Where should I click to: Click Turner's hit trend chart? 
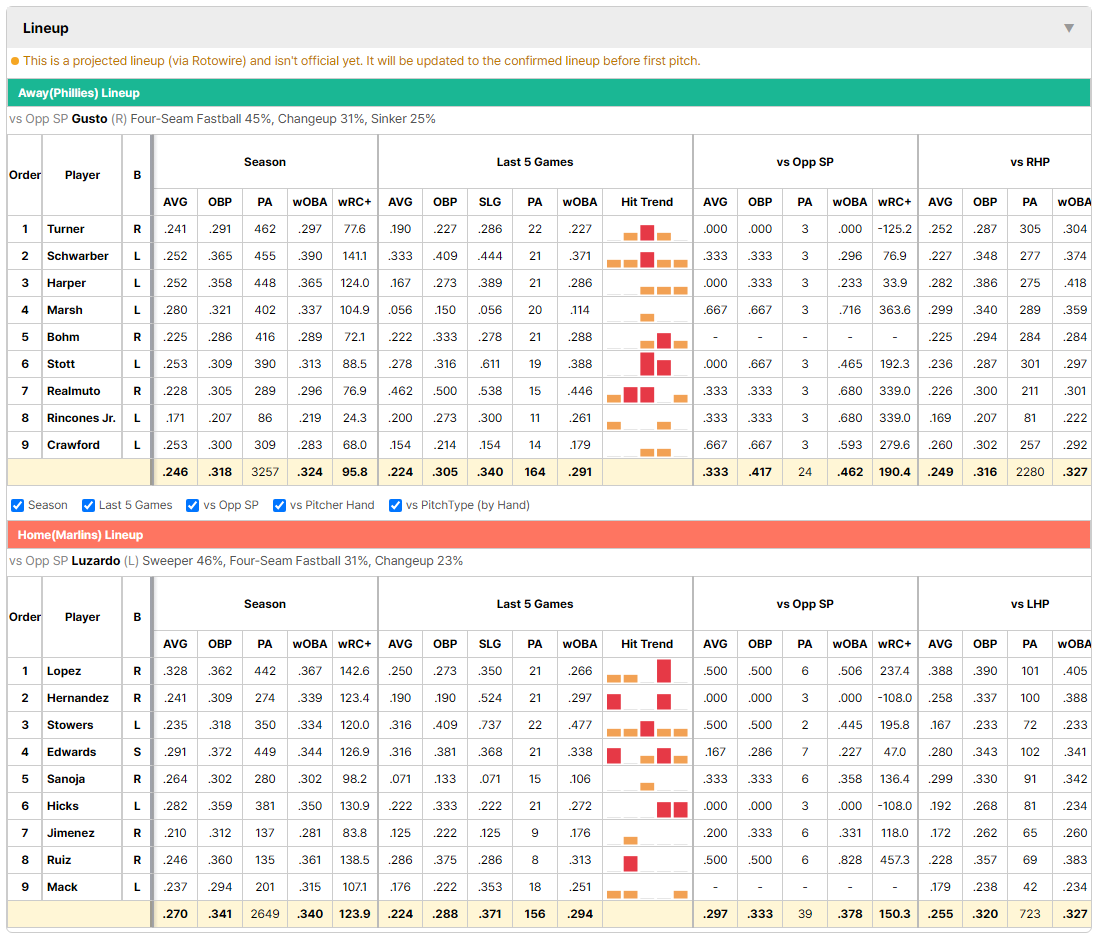[647, 230]
